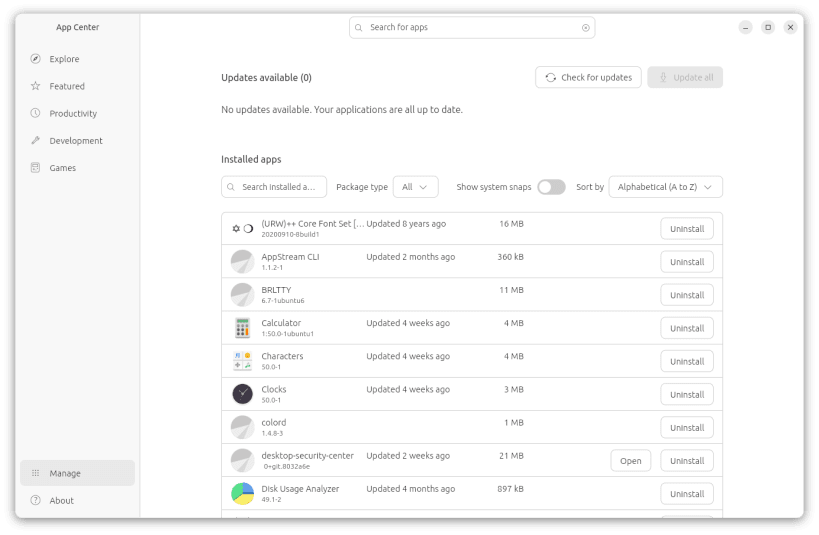This screenshot has height=535, width=819.
Task: Go to the Development section
Action: [x=76, y=141]
